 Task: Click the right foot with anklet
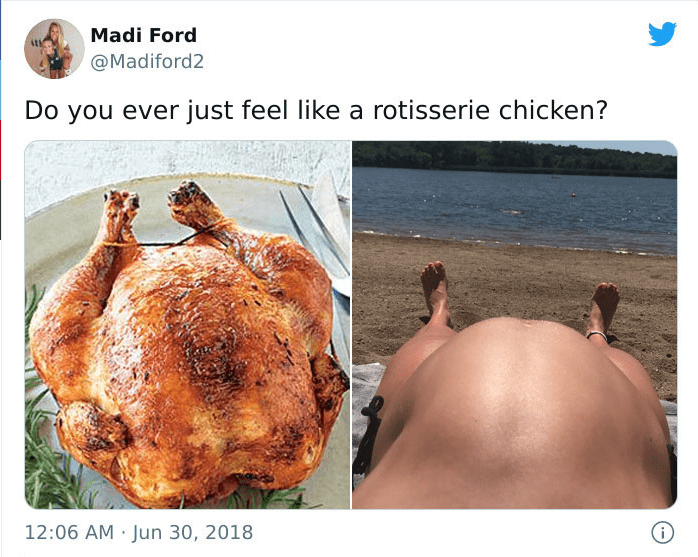click(603, 309)
